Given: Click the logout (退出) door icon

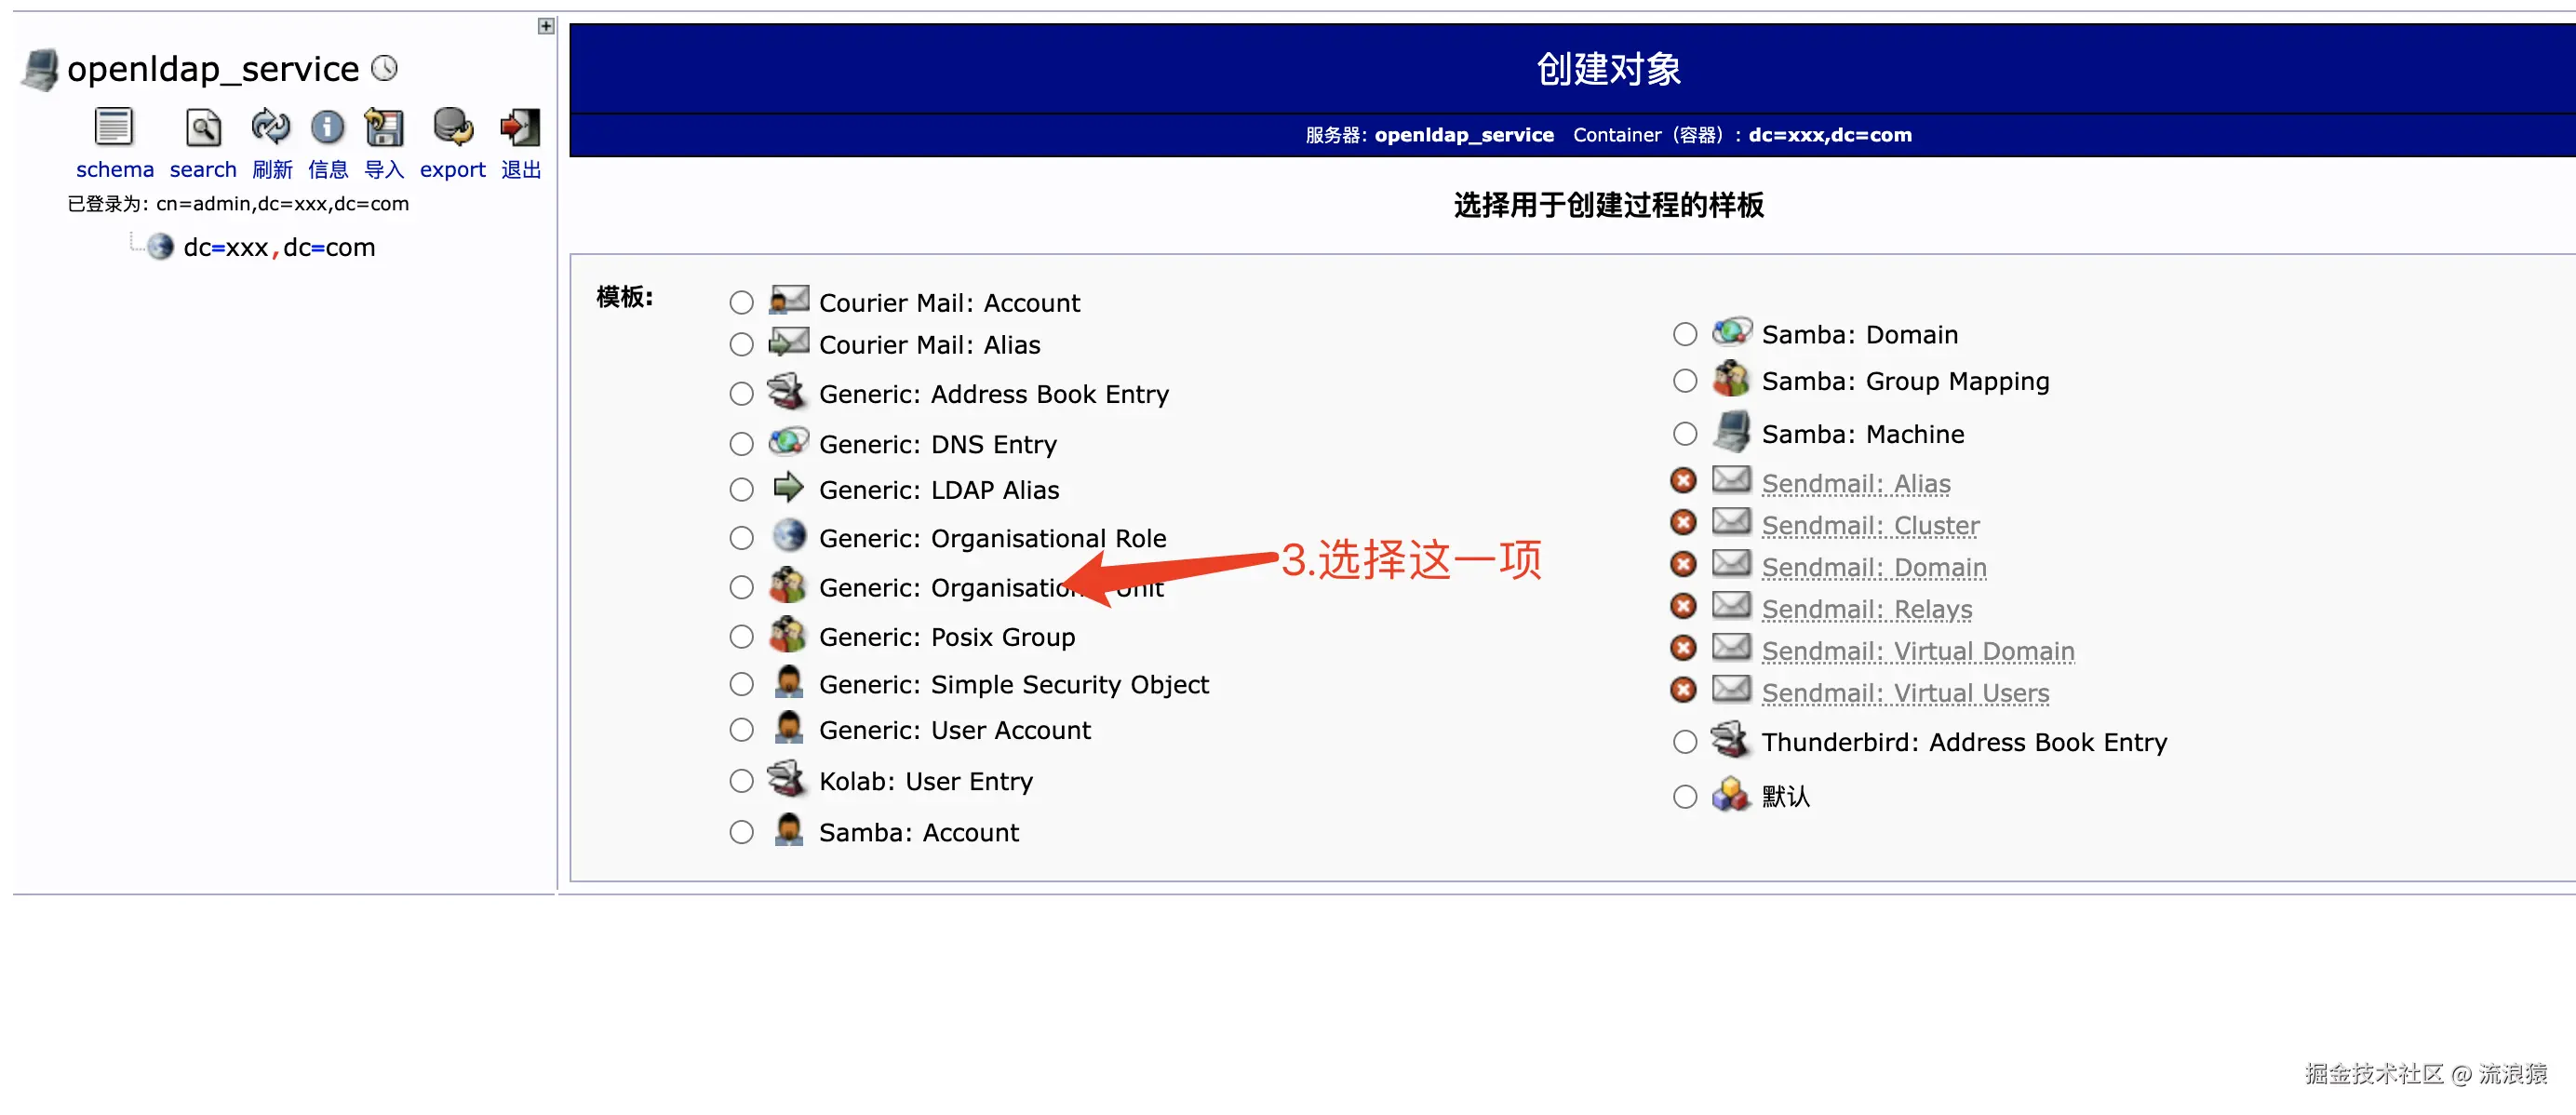Looking at the screenshot, I should click(520, 128).
